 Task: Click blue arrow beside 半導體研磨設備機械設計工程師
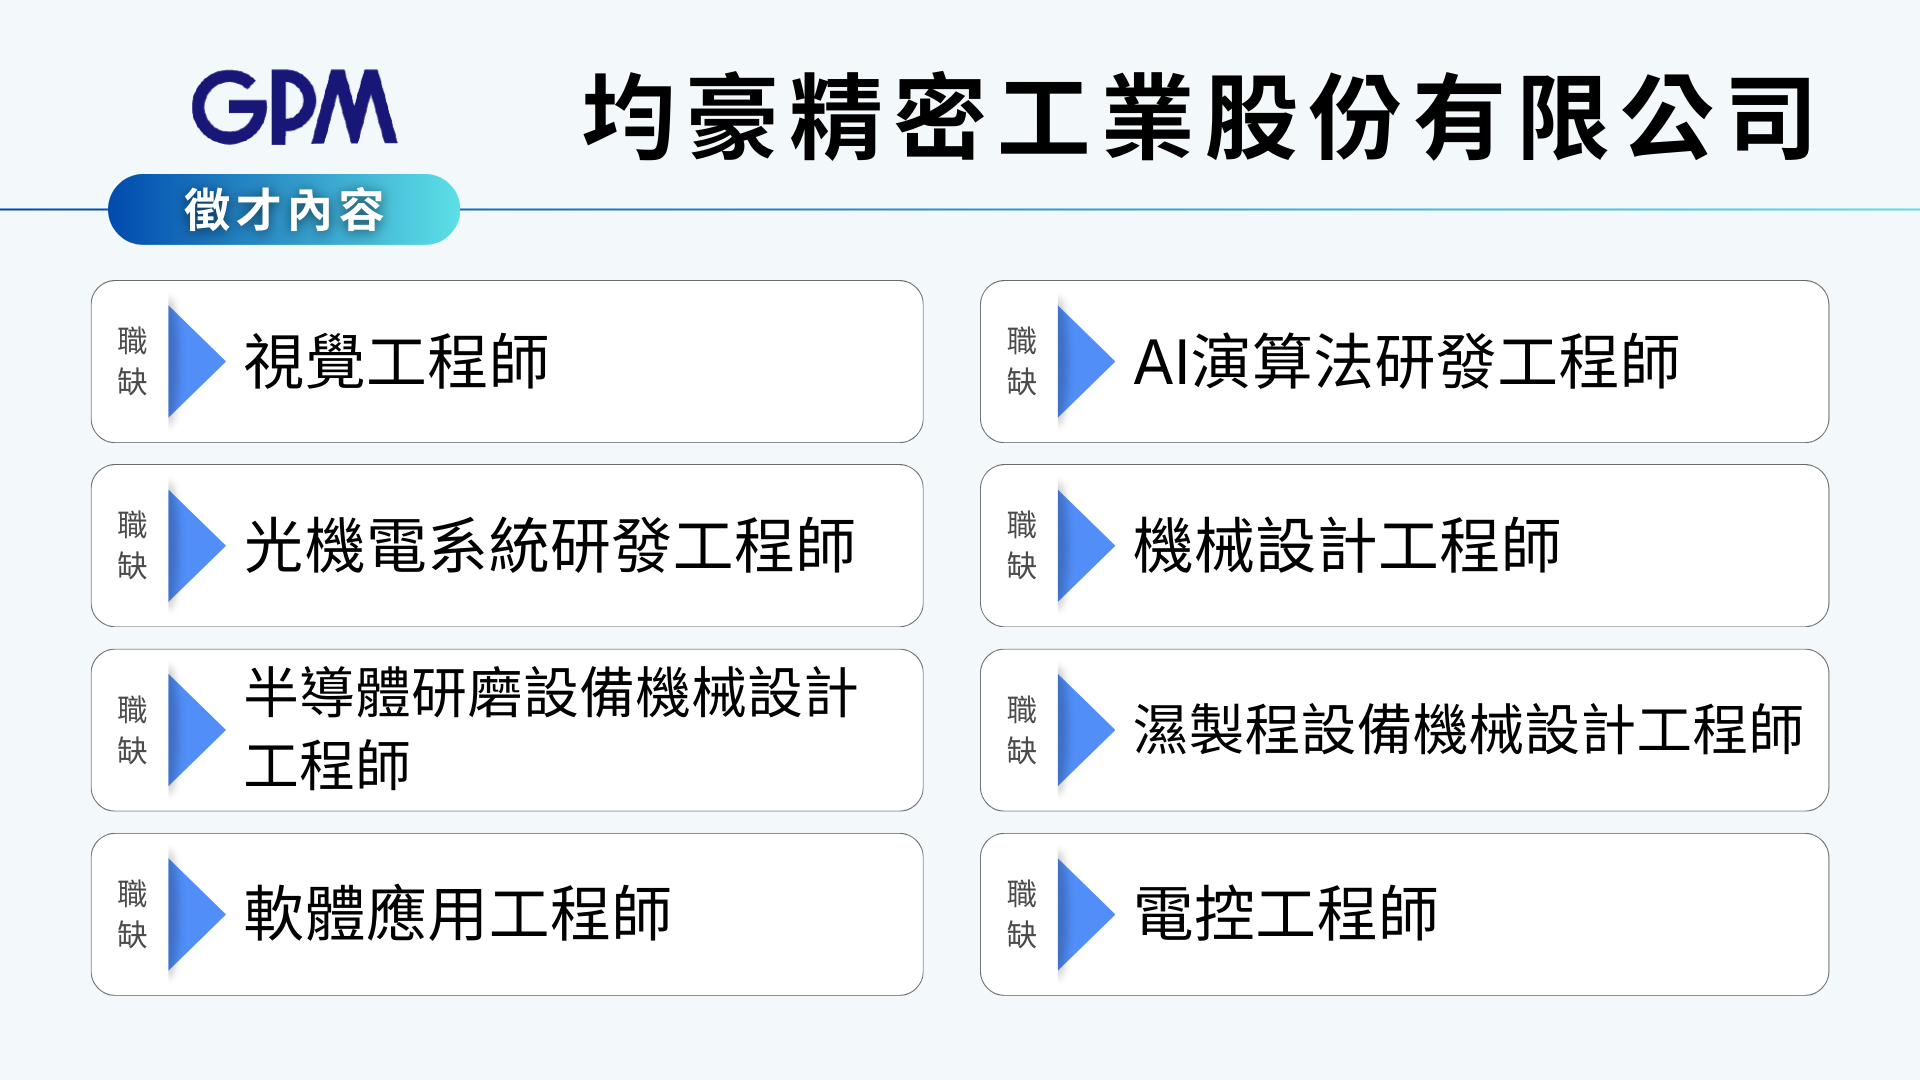click(x=193, y=730)
